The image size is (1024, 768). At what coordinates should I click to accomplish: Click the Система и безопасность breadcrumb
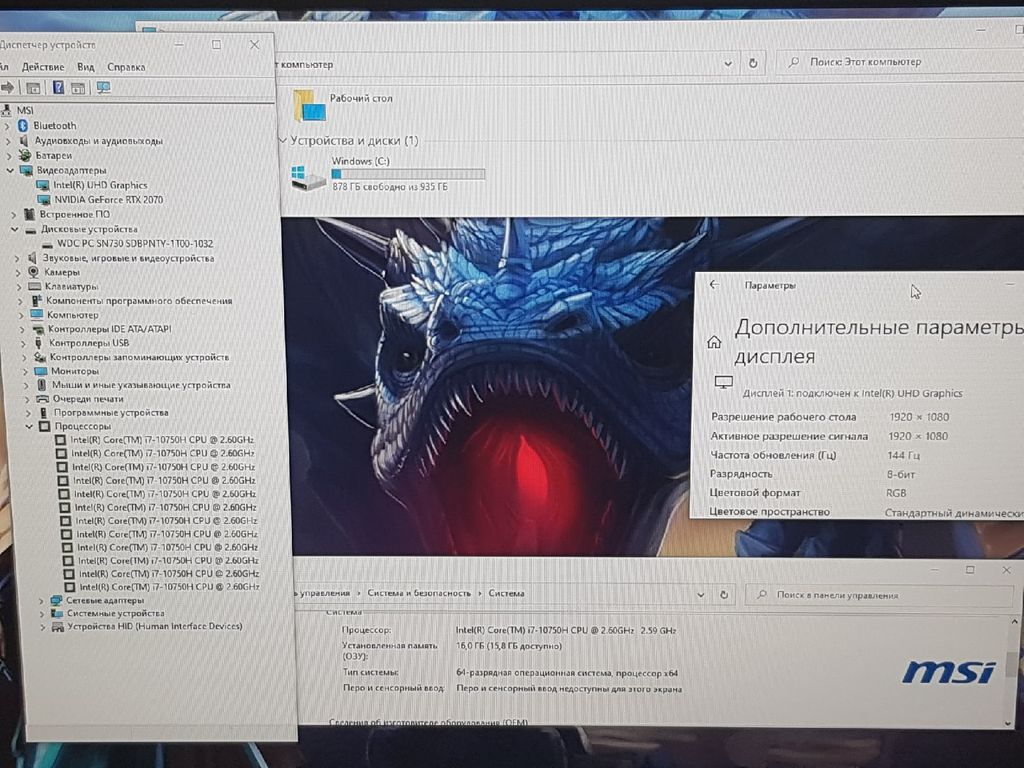point(419,593)
